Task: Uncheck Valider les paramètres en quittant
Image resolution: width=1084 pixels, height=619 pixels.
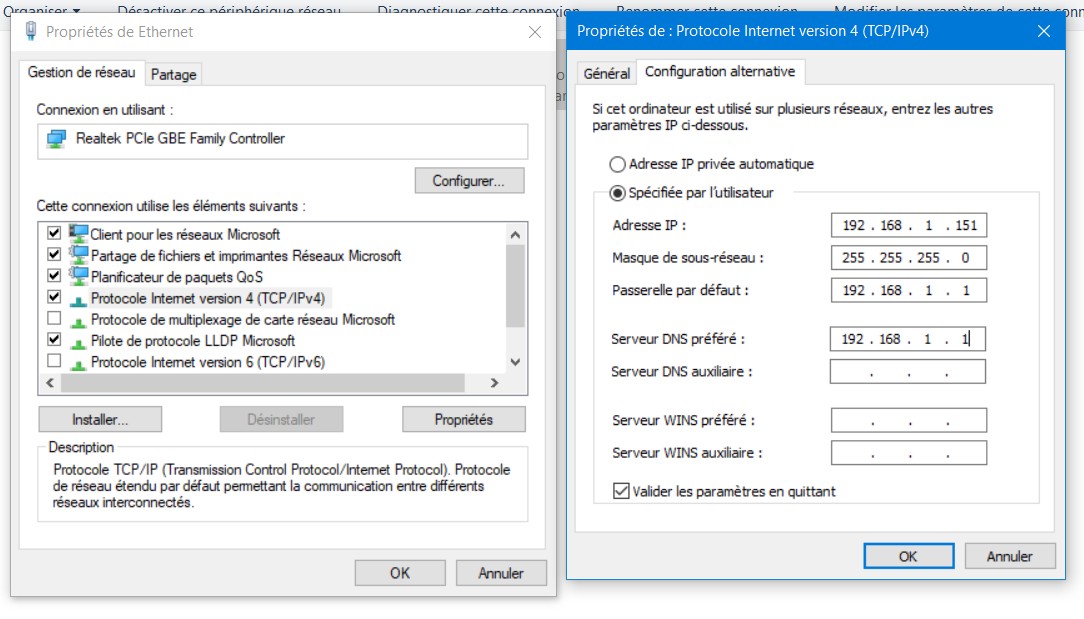Action: point(621,491)
